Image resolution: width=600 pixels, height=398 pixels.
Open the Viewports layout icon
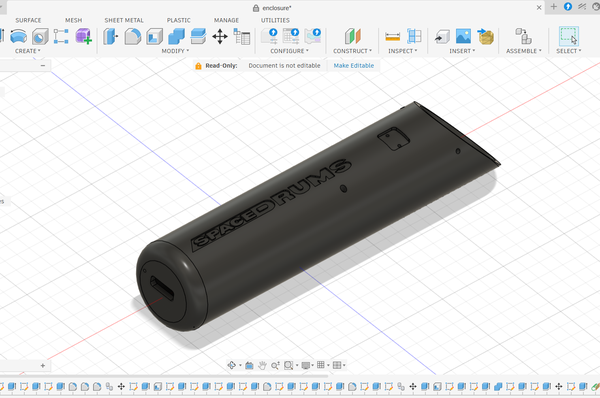pyautogui.click(x=337, y=365)
